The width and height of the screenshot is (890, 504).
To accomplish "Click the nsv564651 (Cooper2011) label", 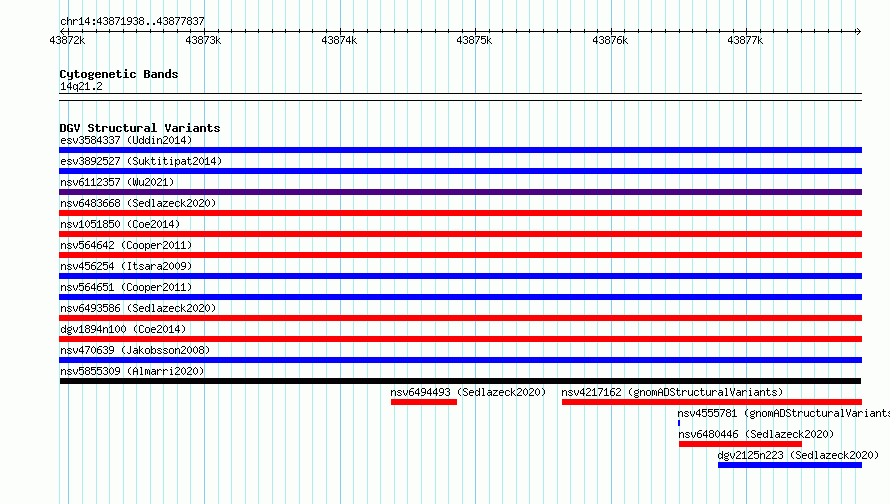I will pos(126,287).
